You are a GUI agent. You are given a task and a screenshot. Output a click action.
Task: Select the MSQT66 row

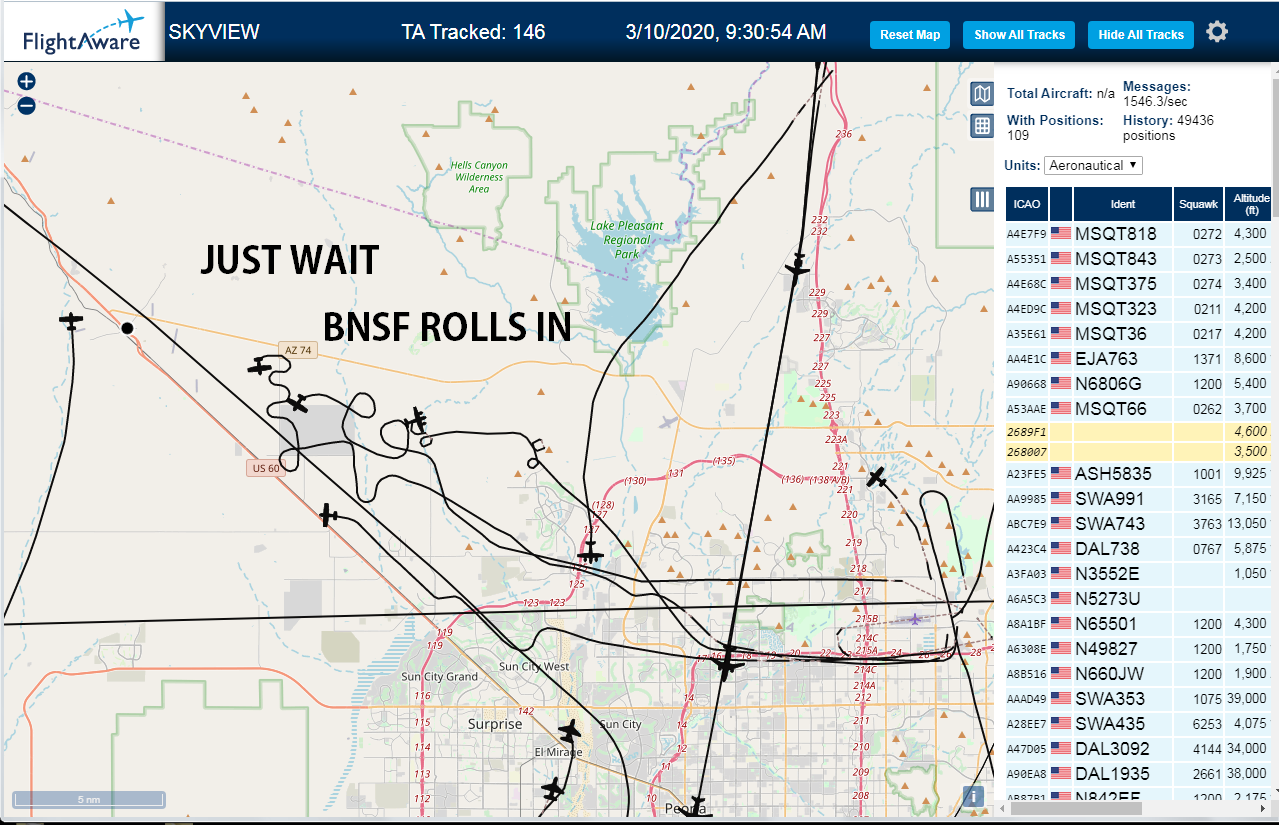coord(1139,409)
